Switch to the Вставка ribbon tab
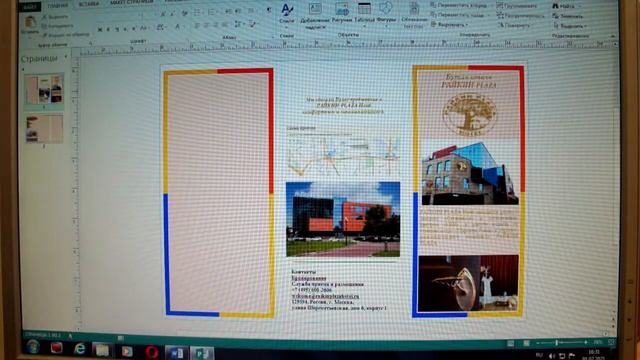This screenshot has height=360, width=640. [x=89, y=4]
